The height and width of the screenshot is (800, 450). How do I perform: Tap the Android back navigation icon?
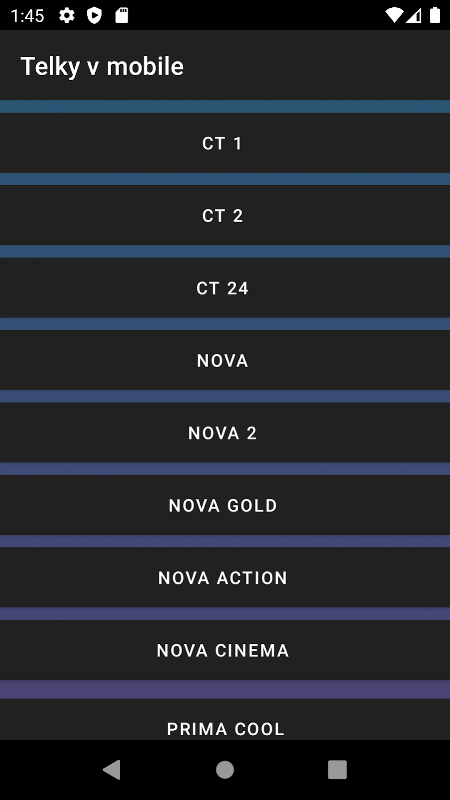click(x=112, y=769)
